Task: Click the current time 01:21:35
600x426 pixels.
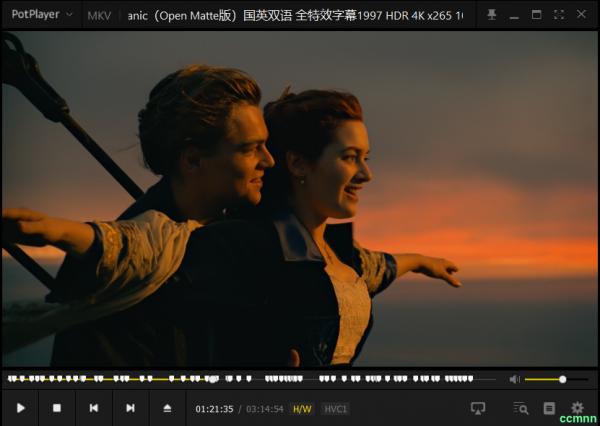Action: pos(214,409)
